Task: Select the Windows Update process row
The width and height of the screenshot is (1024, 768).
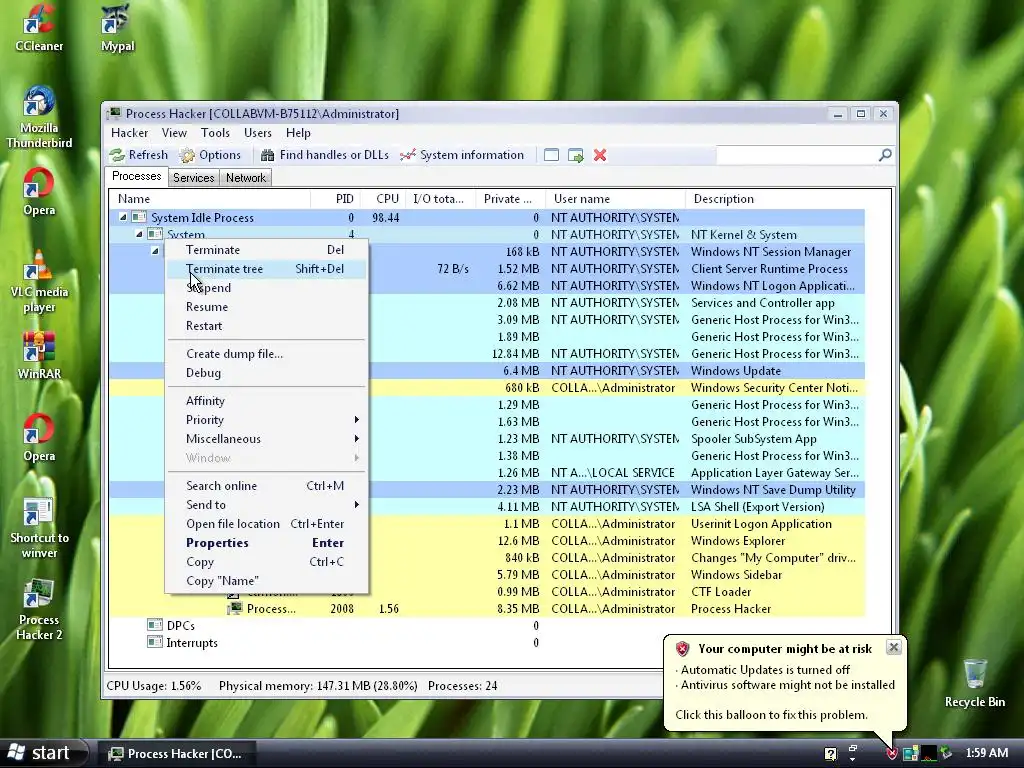Action: (487, 371)
